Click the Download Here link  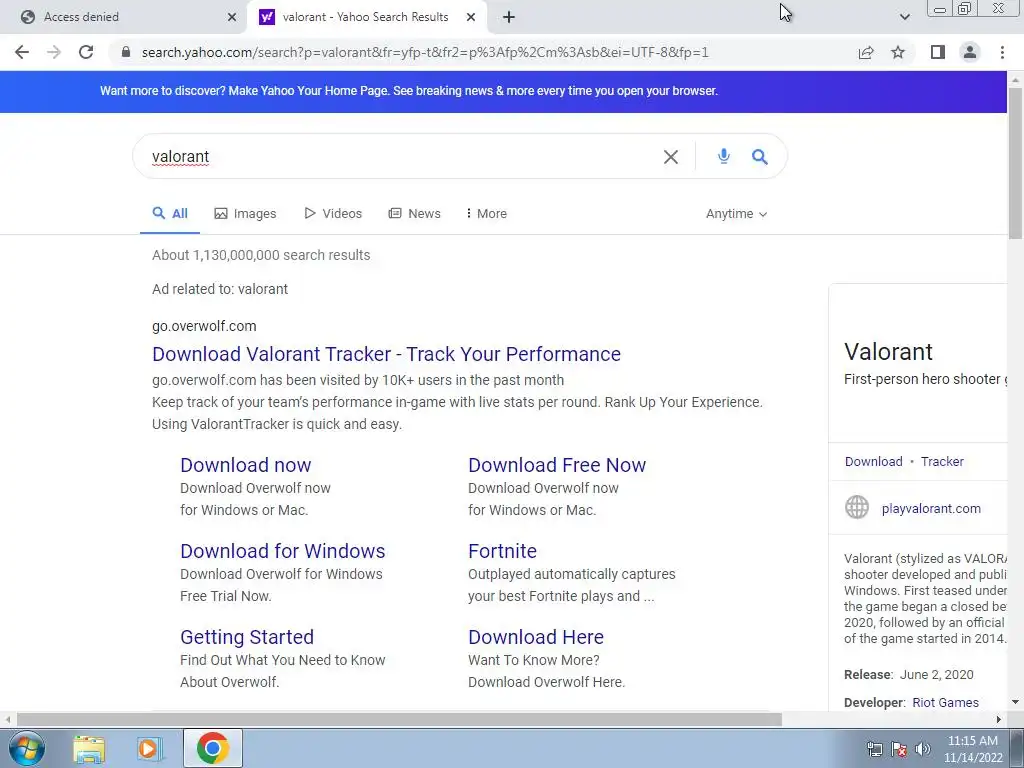[x=536, y=637]
